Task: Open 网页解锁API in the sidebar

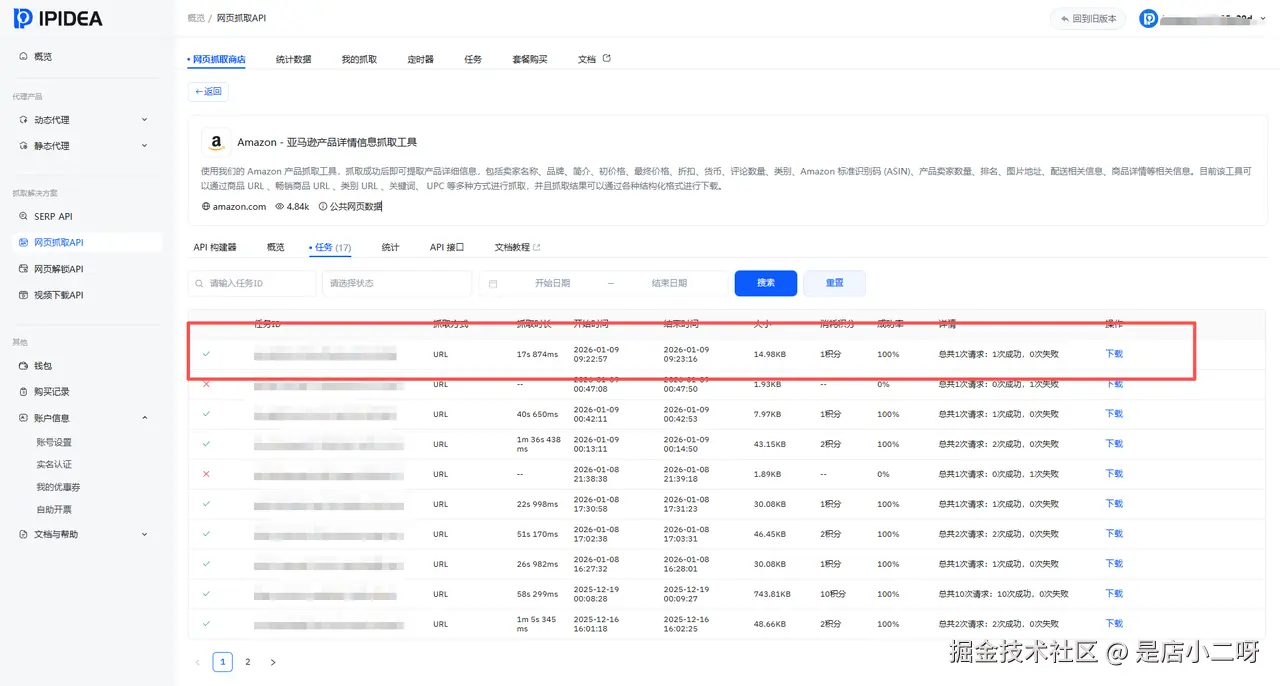Action: pos(59,269)
